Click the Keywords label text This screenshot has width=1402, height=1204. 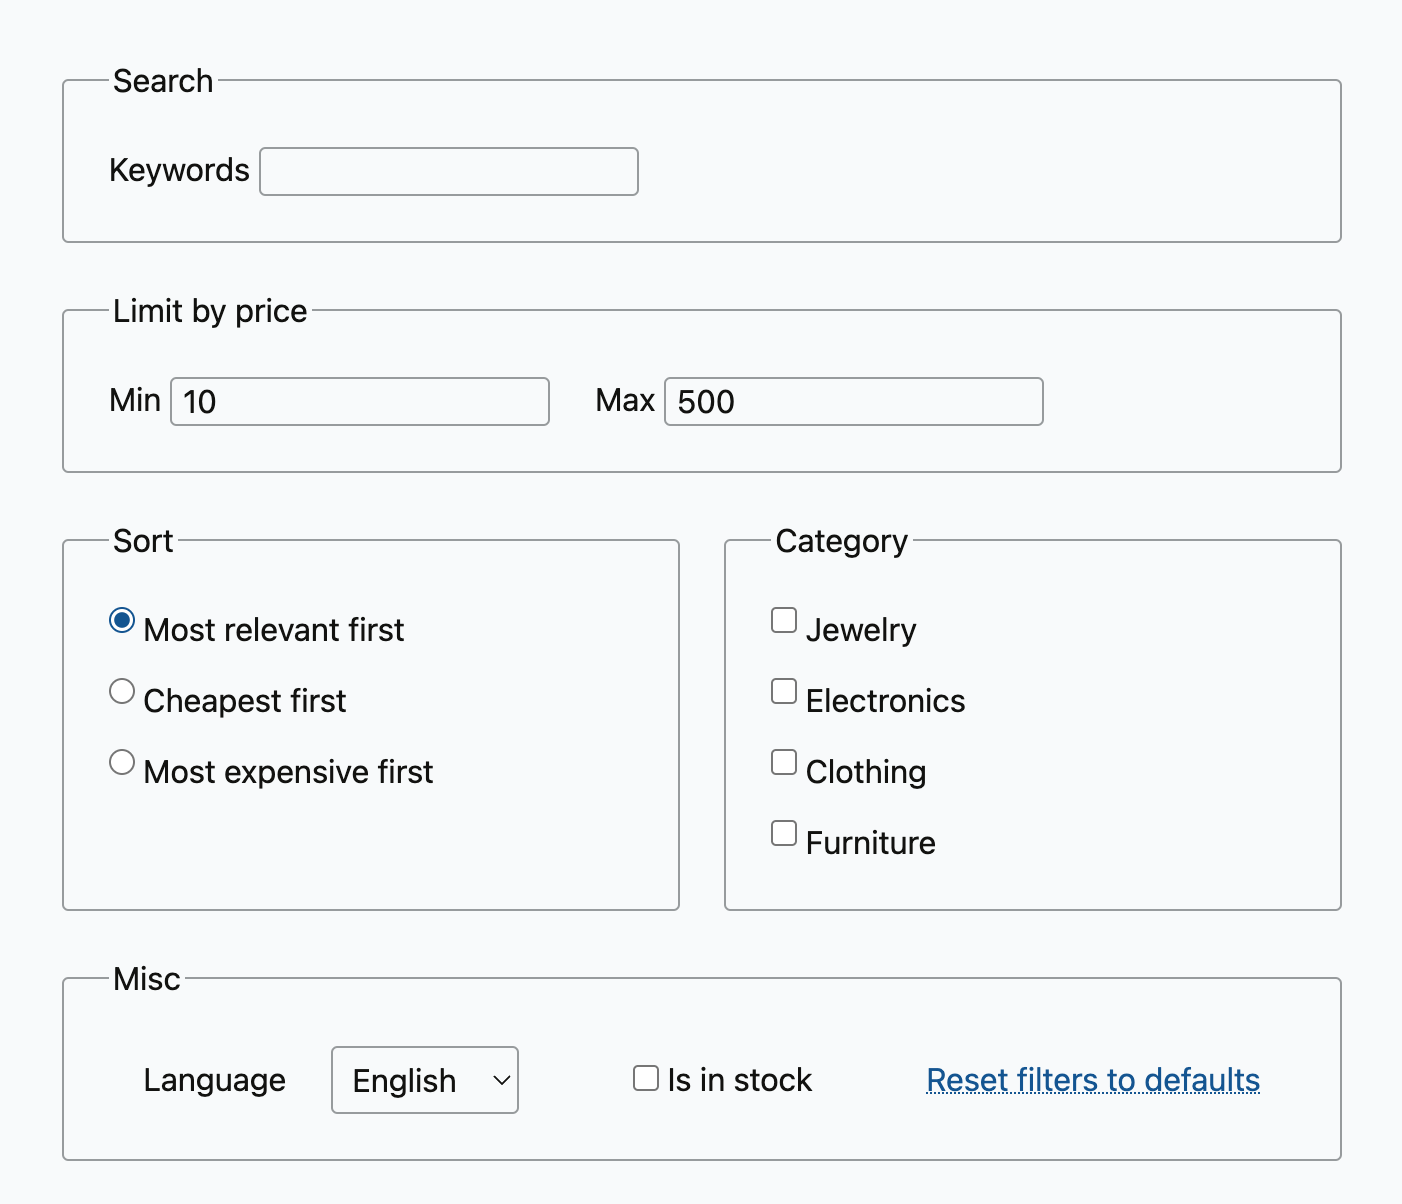click(179, 171)
